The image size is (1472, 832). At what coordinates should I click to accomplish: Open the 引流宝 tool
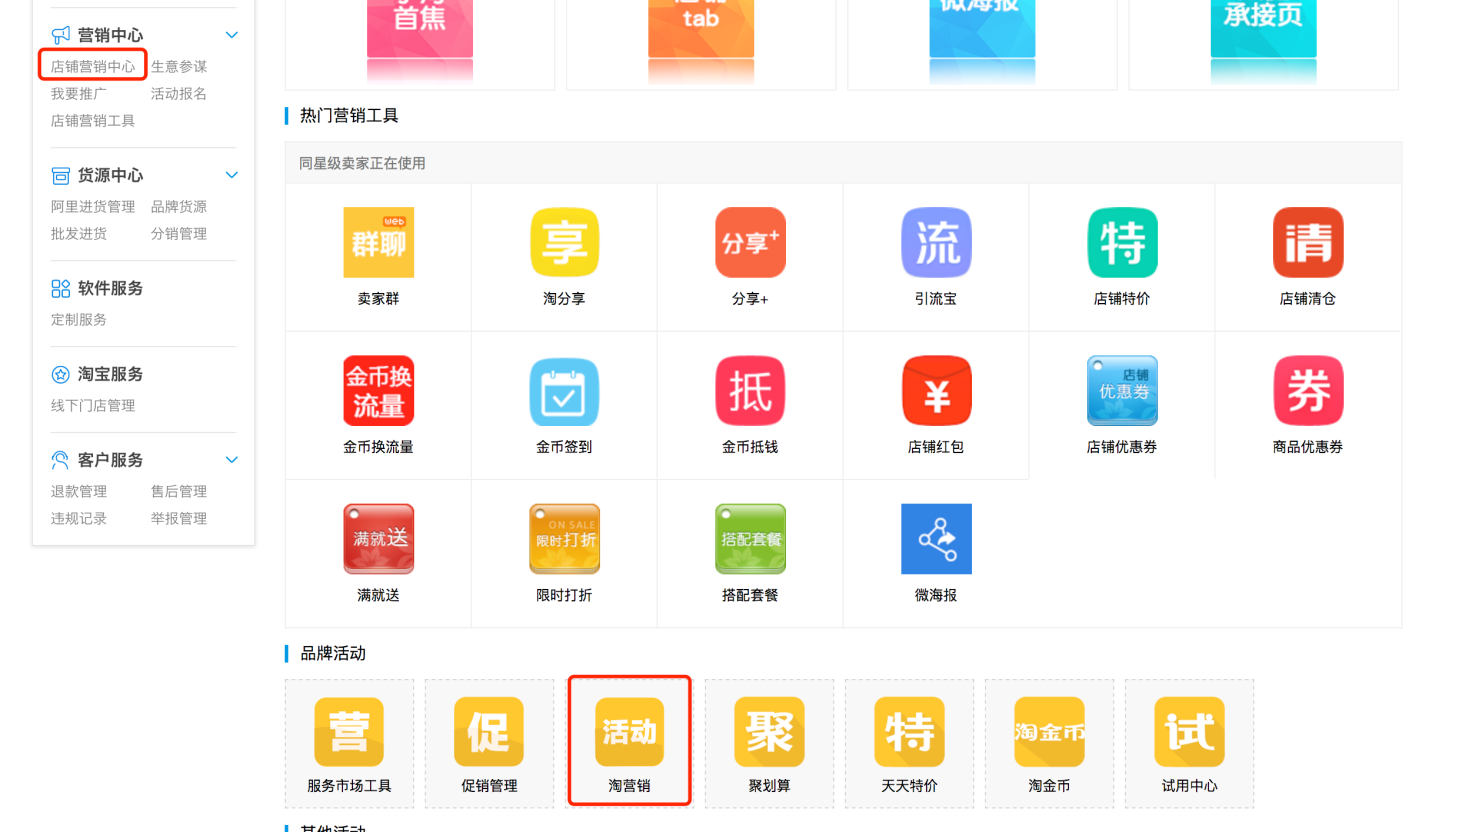(936, 243)
